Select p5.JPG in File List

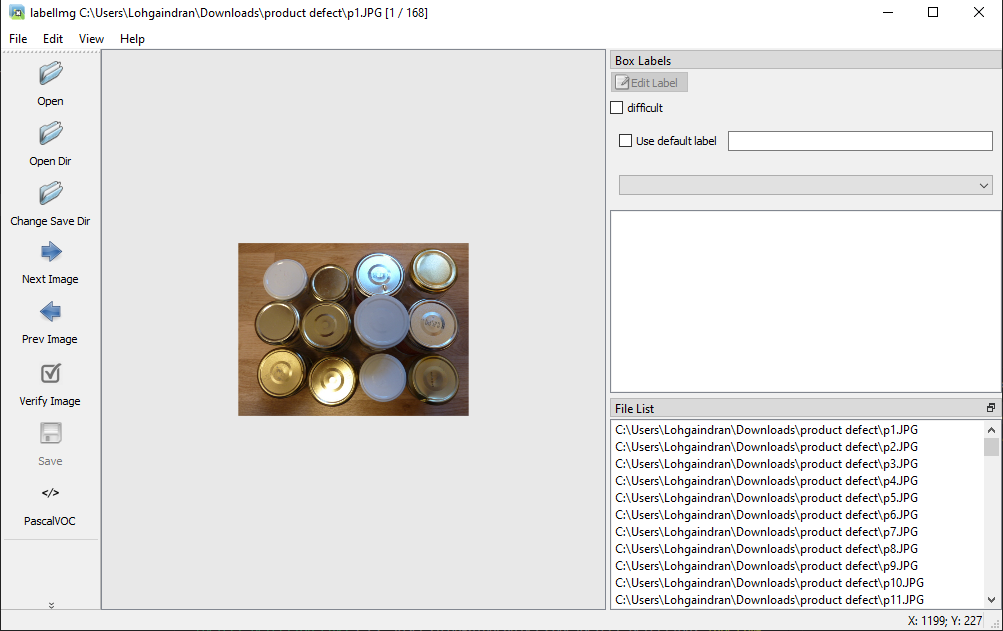click(x=766, y=498)
